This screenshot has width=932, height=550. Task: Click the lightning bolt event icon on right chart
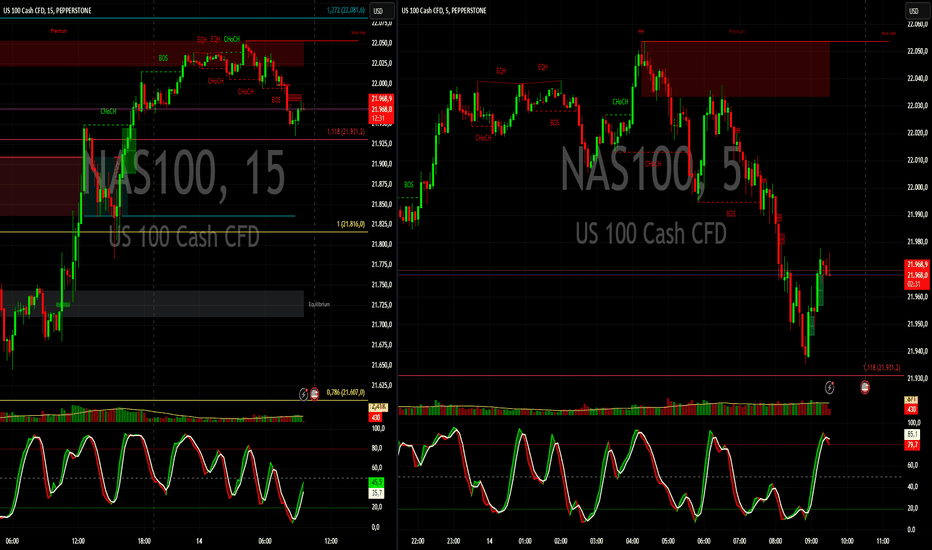pos(828,386)
